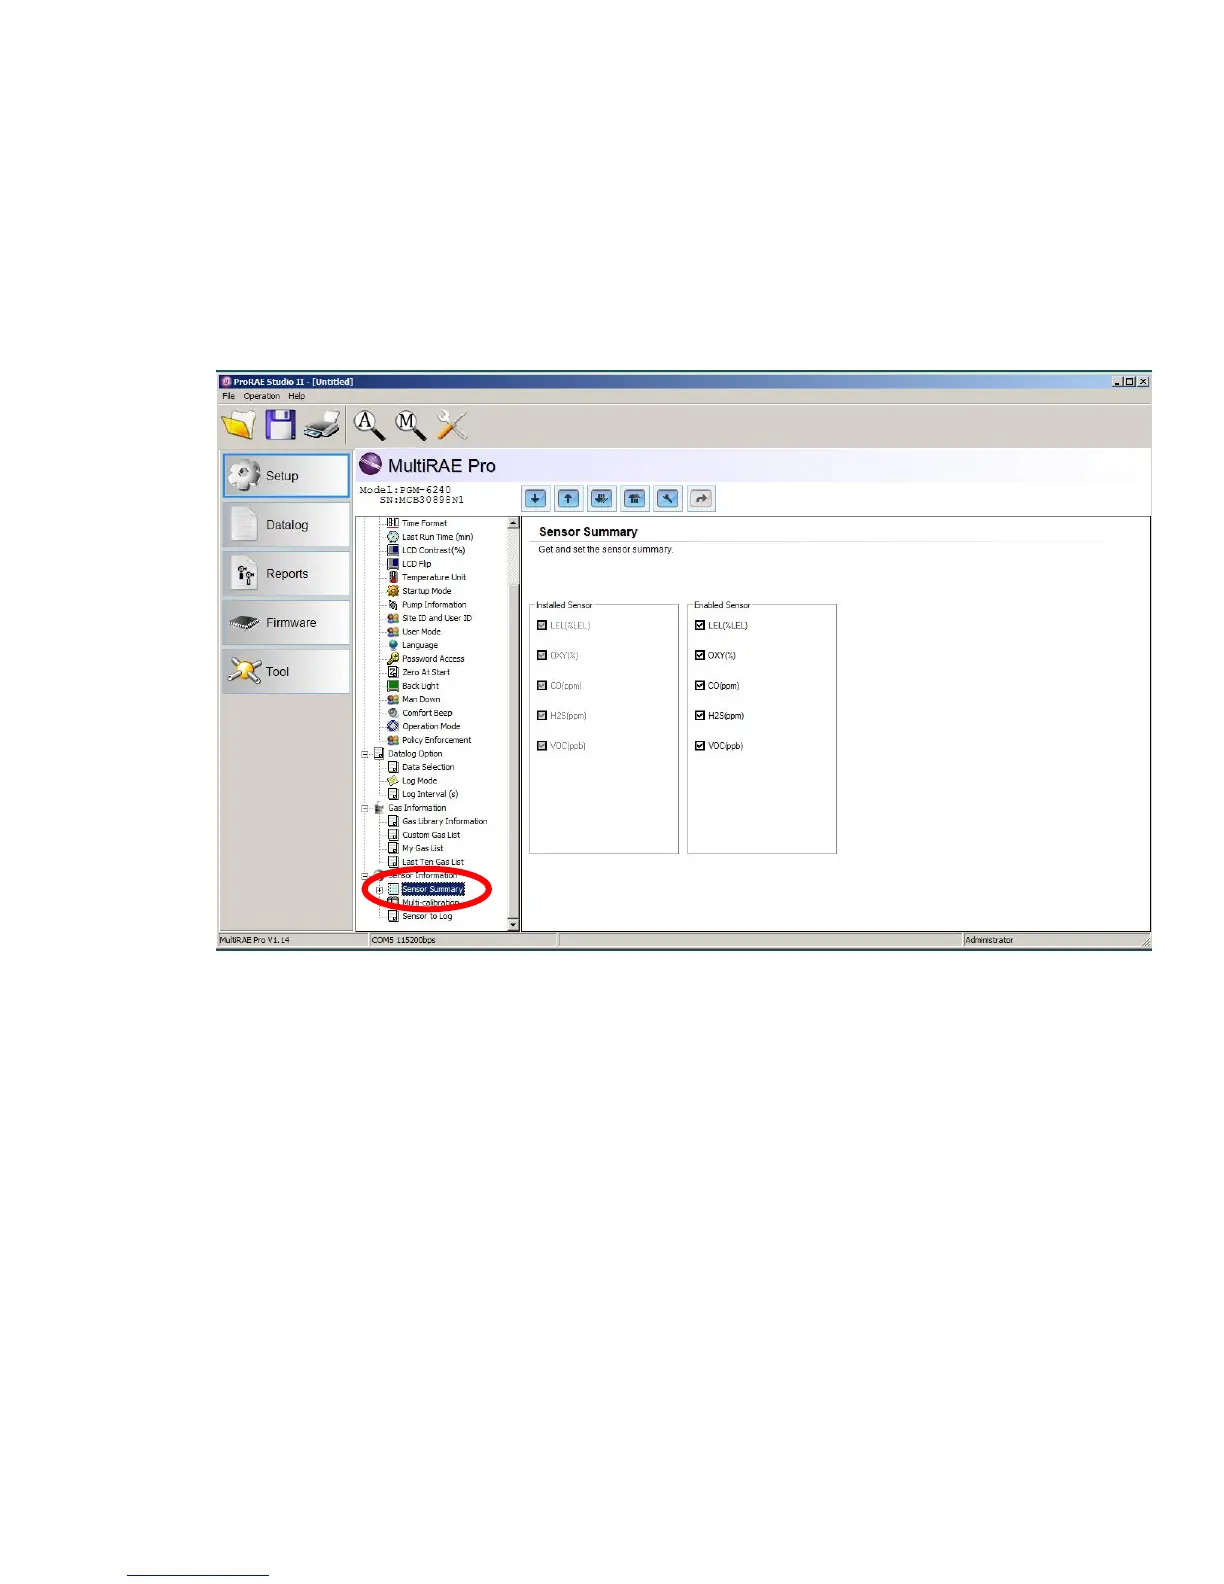Select Zero At Start tree item
Screen dimensions: 1224x1584
point(426,672)
